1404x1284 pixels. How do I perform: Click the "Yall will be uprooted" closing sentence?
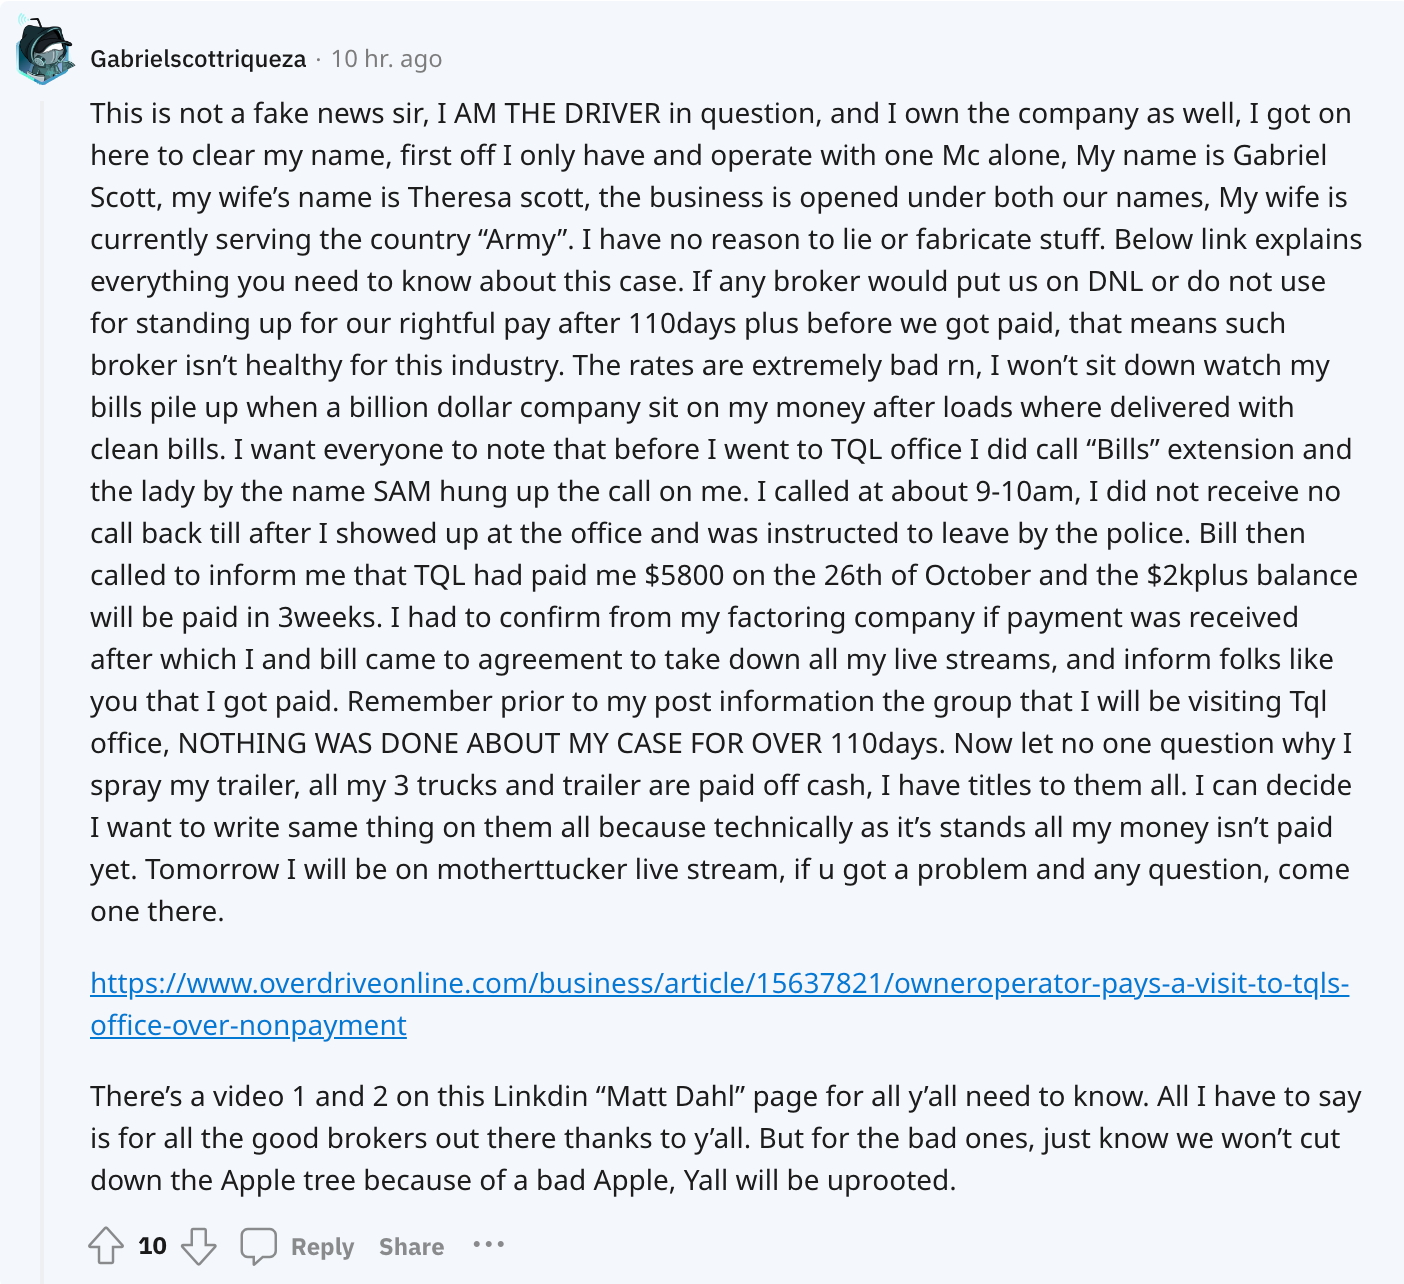tap(819, 1181)
